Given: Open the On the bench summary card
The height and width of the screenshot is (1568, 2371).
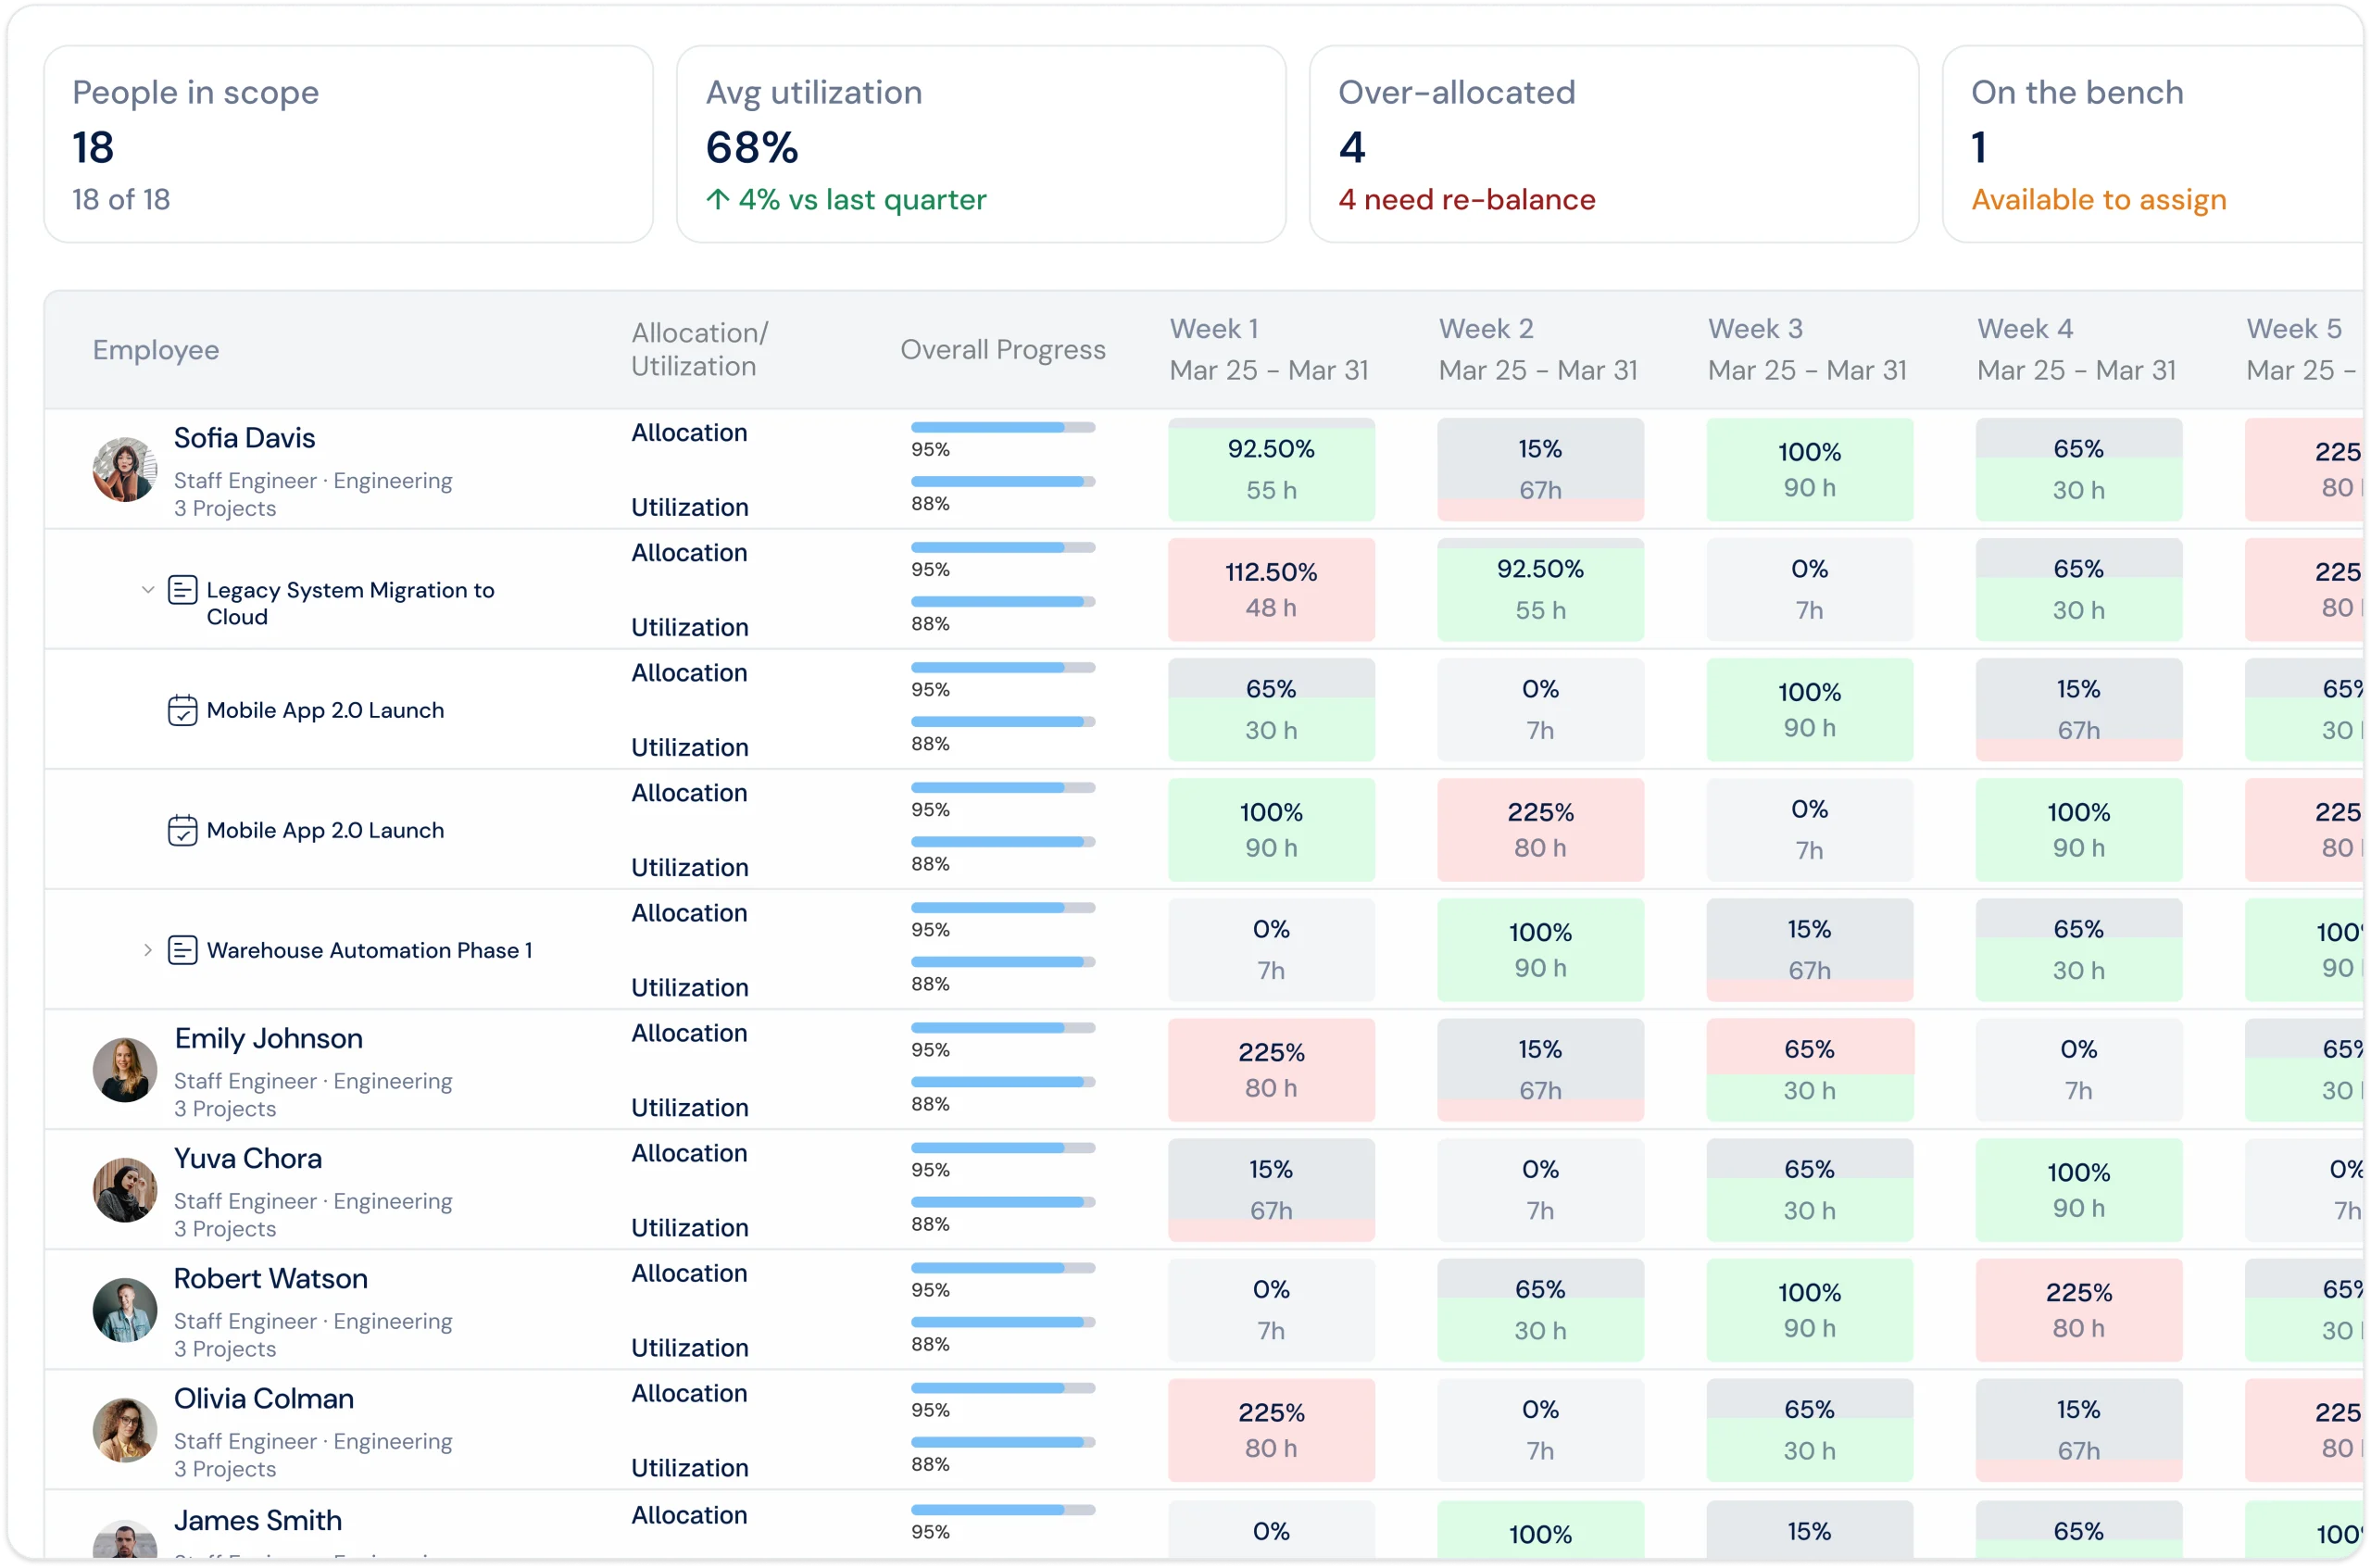Looking at the screenshot, I should coord(2155,144).
